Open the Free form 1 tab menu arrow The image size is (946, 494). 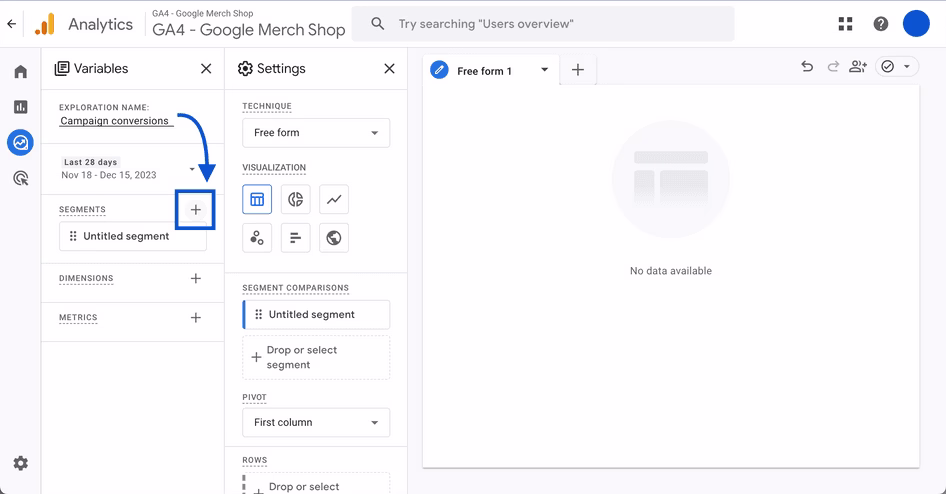544,70
